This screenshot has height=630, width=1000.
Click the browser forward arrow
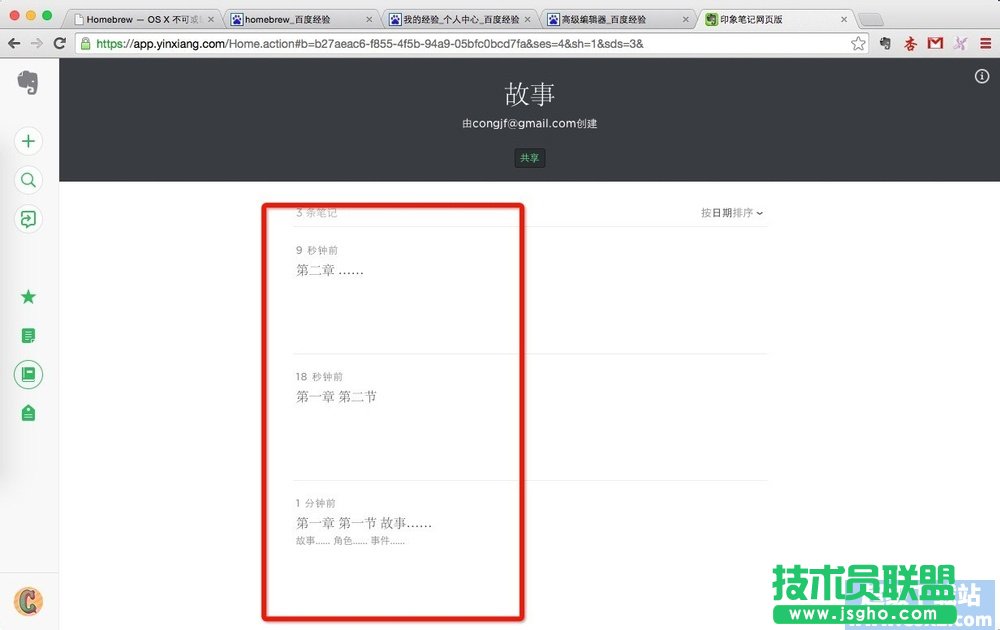click(37, 43)
